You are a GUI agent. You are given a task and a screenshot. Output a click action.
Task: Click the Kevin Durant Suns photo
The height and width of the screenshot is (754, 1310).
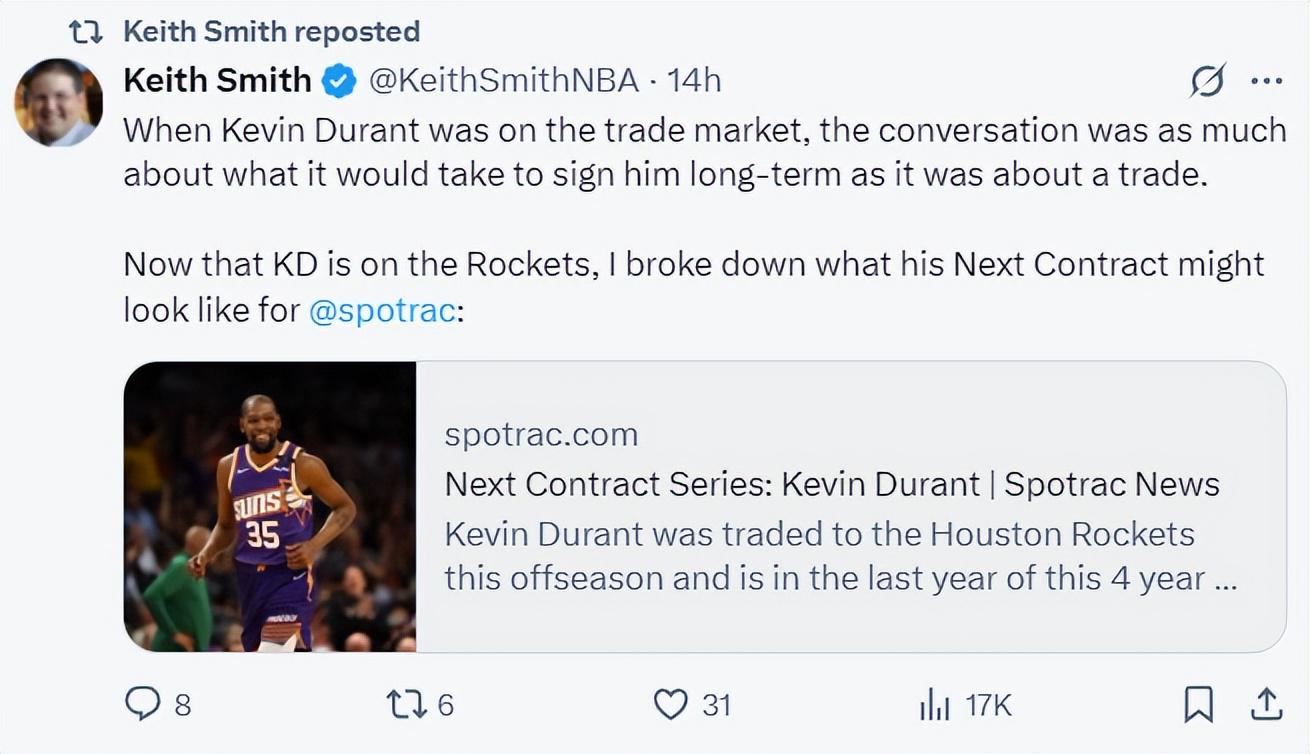coord(270,507)
